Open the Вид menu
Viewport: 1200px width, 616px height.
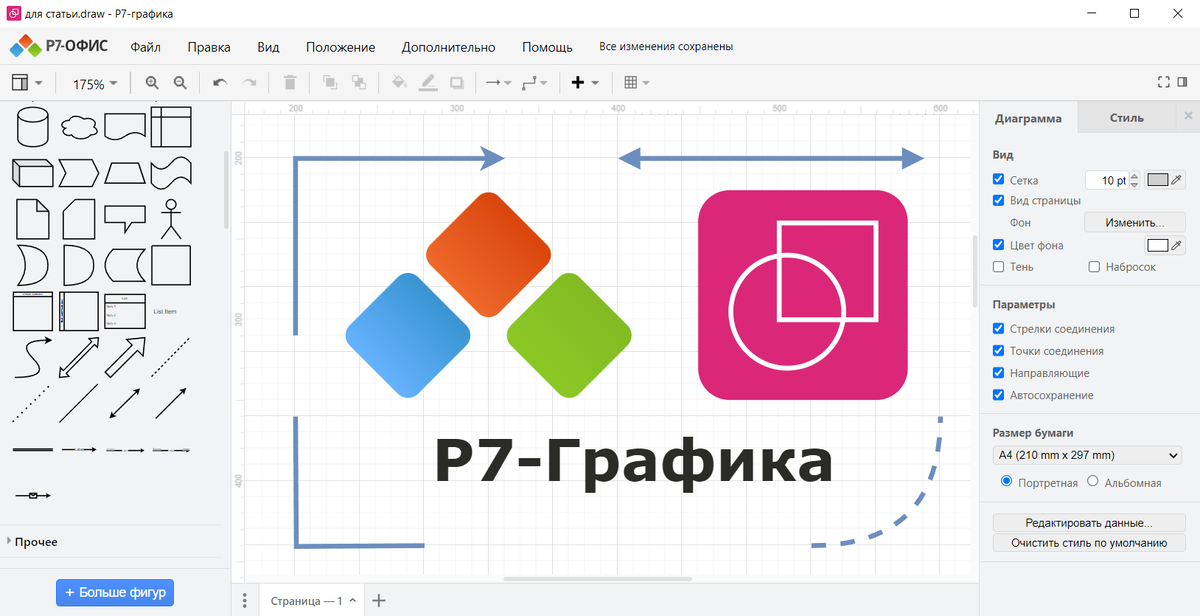click(x=268, y=47)
